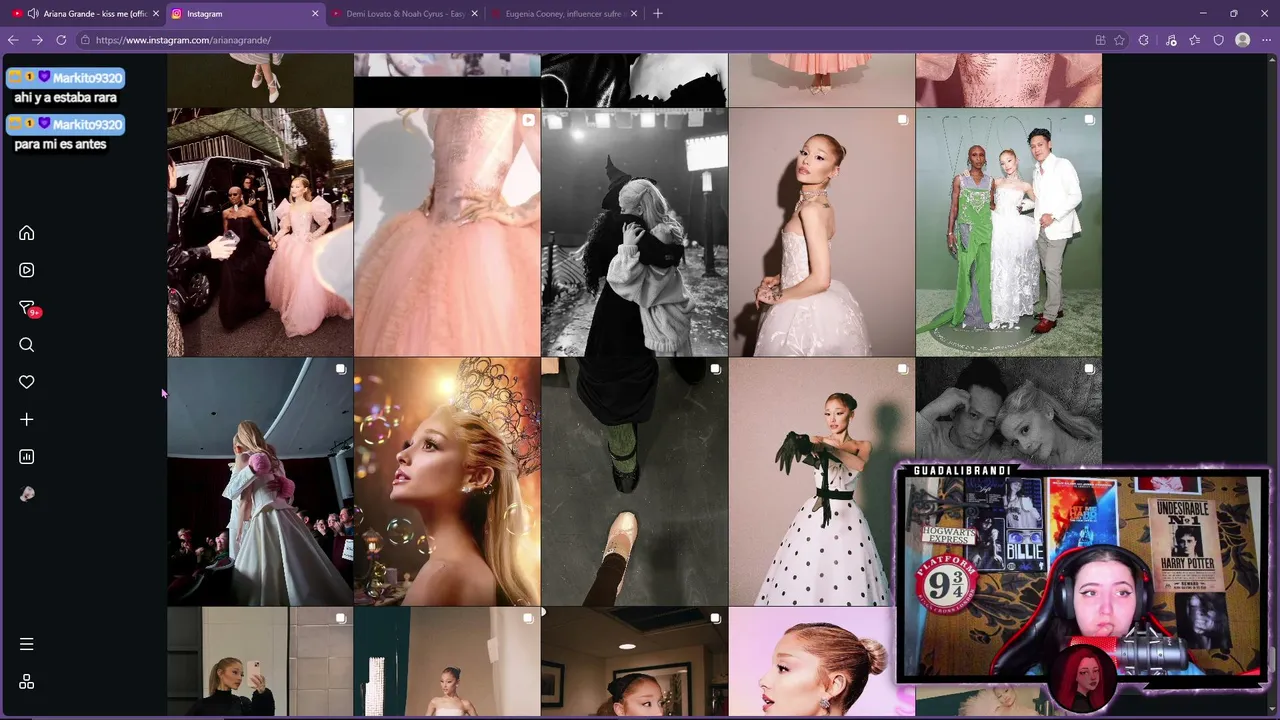This screenshot has width=1280, height=720.
Task: Open post with three people on green carpet
Action: 1008,232
